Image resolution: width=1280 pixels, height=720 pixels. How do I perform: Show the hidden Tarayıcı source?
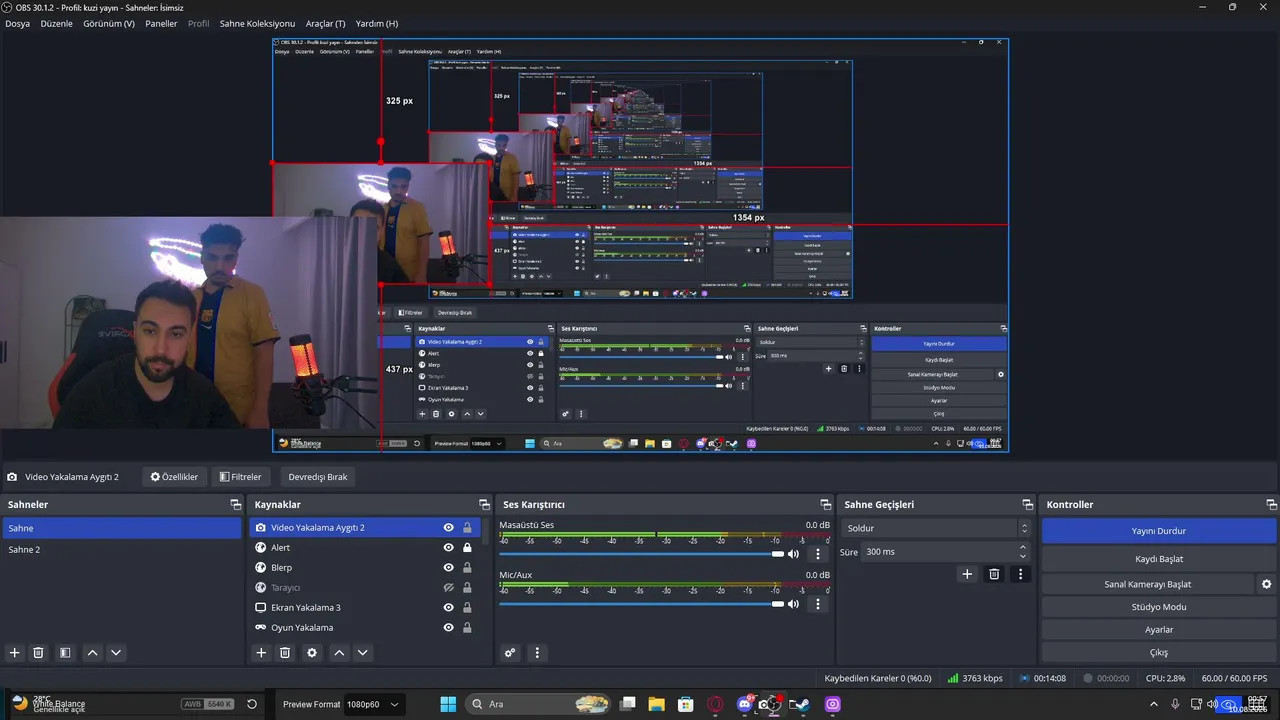point(449,588)
